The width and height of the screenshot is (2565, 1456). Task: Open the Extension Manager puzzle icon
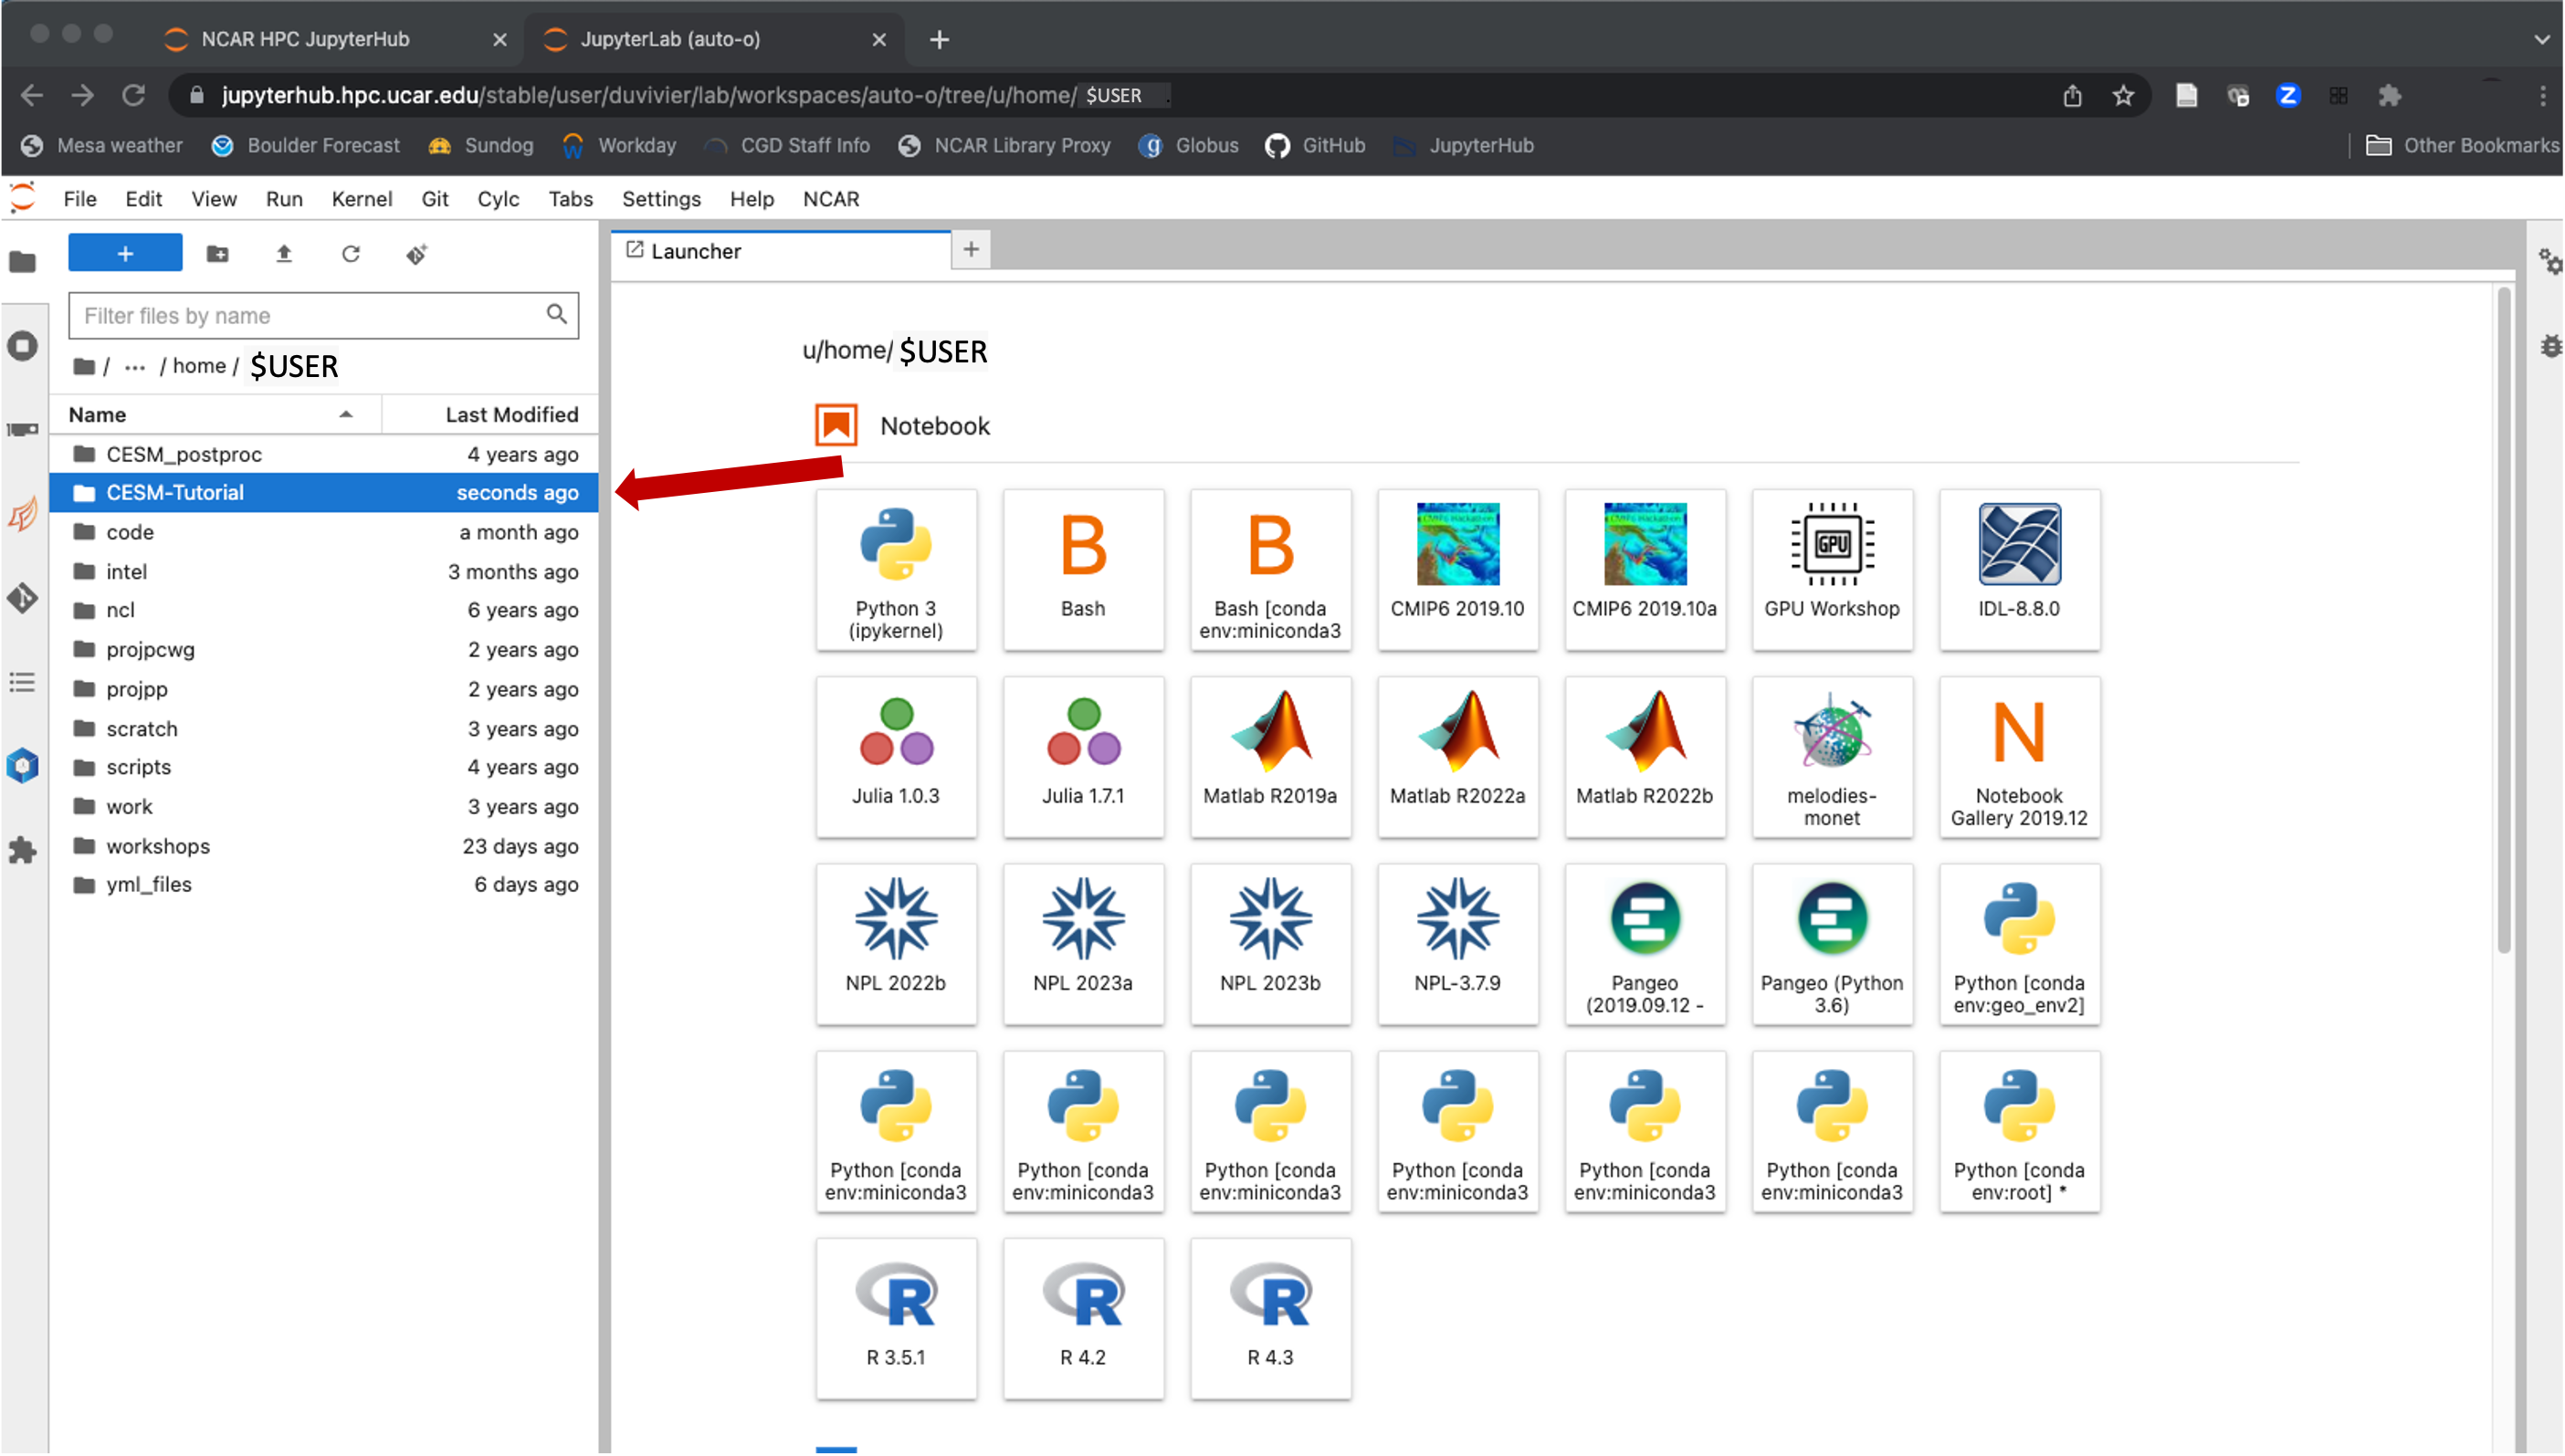pos(22,850)
